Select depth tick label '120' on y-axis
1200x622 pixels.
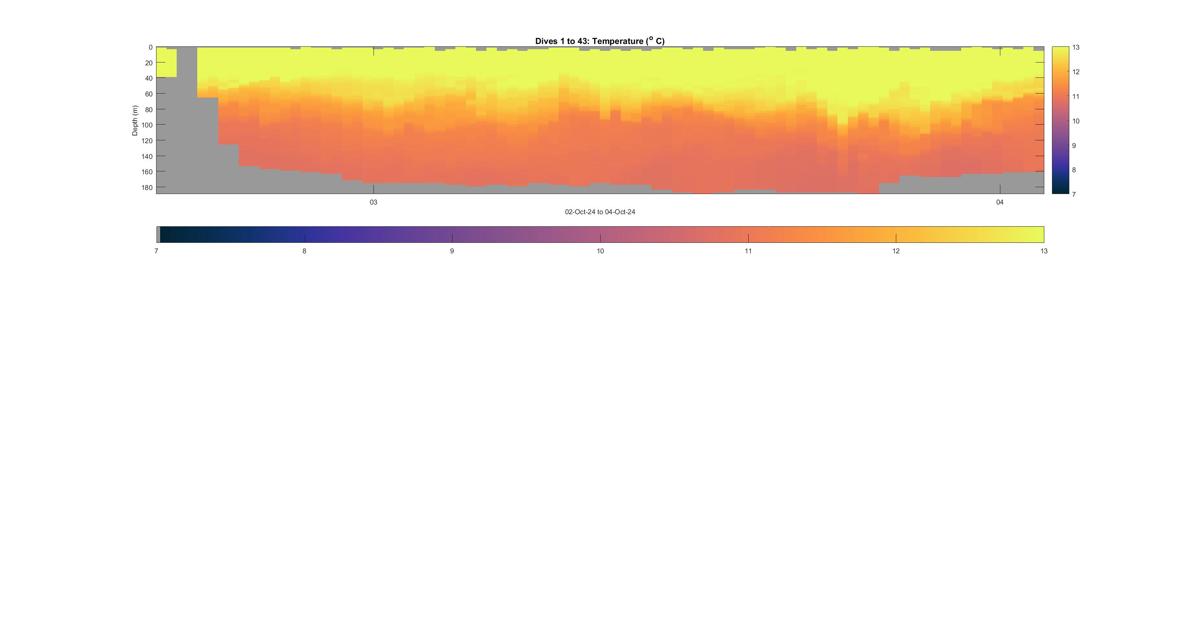146,141
